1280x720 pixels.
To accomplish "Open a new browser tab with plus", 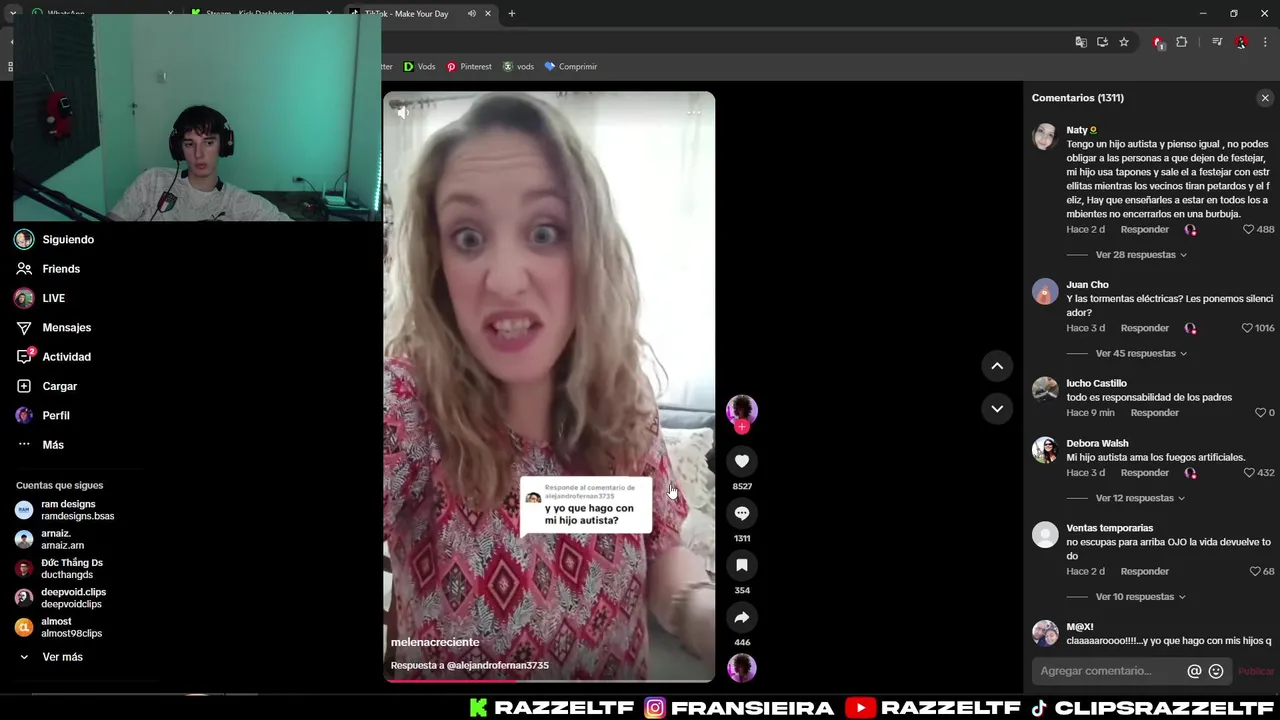I will pyautogui.click(x=511, y=14).
